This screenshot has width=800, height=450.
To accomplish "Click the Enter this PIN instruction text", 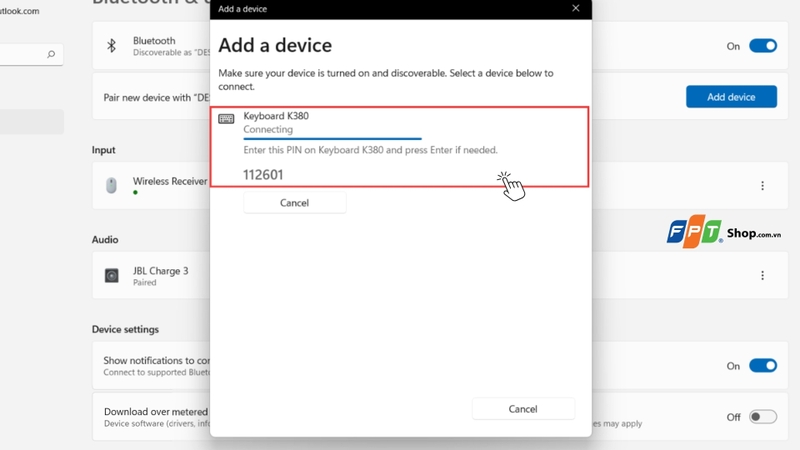I will point(370,150).
